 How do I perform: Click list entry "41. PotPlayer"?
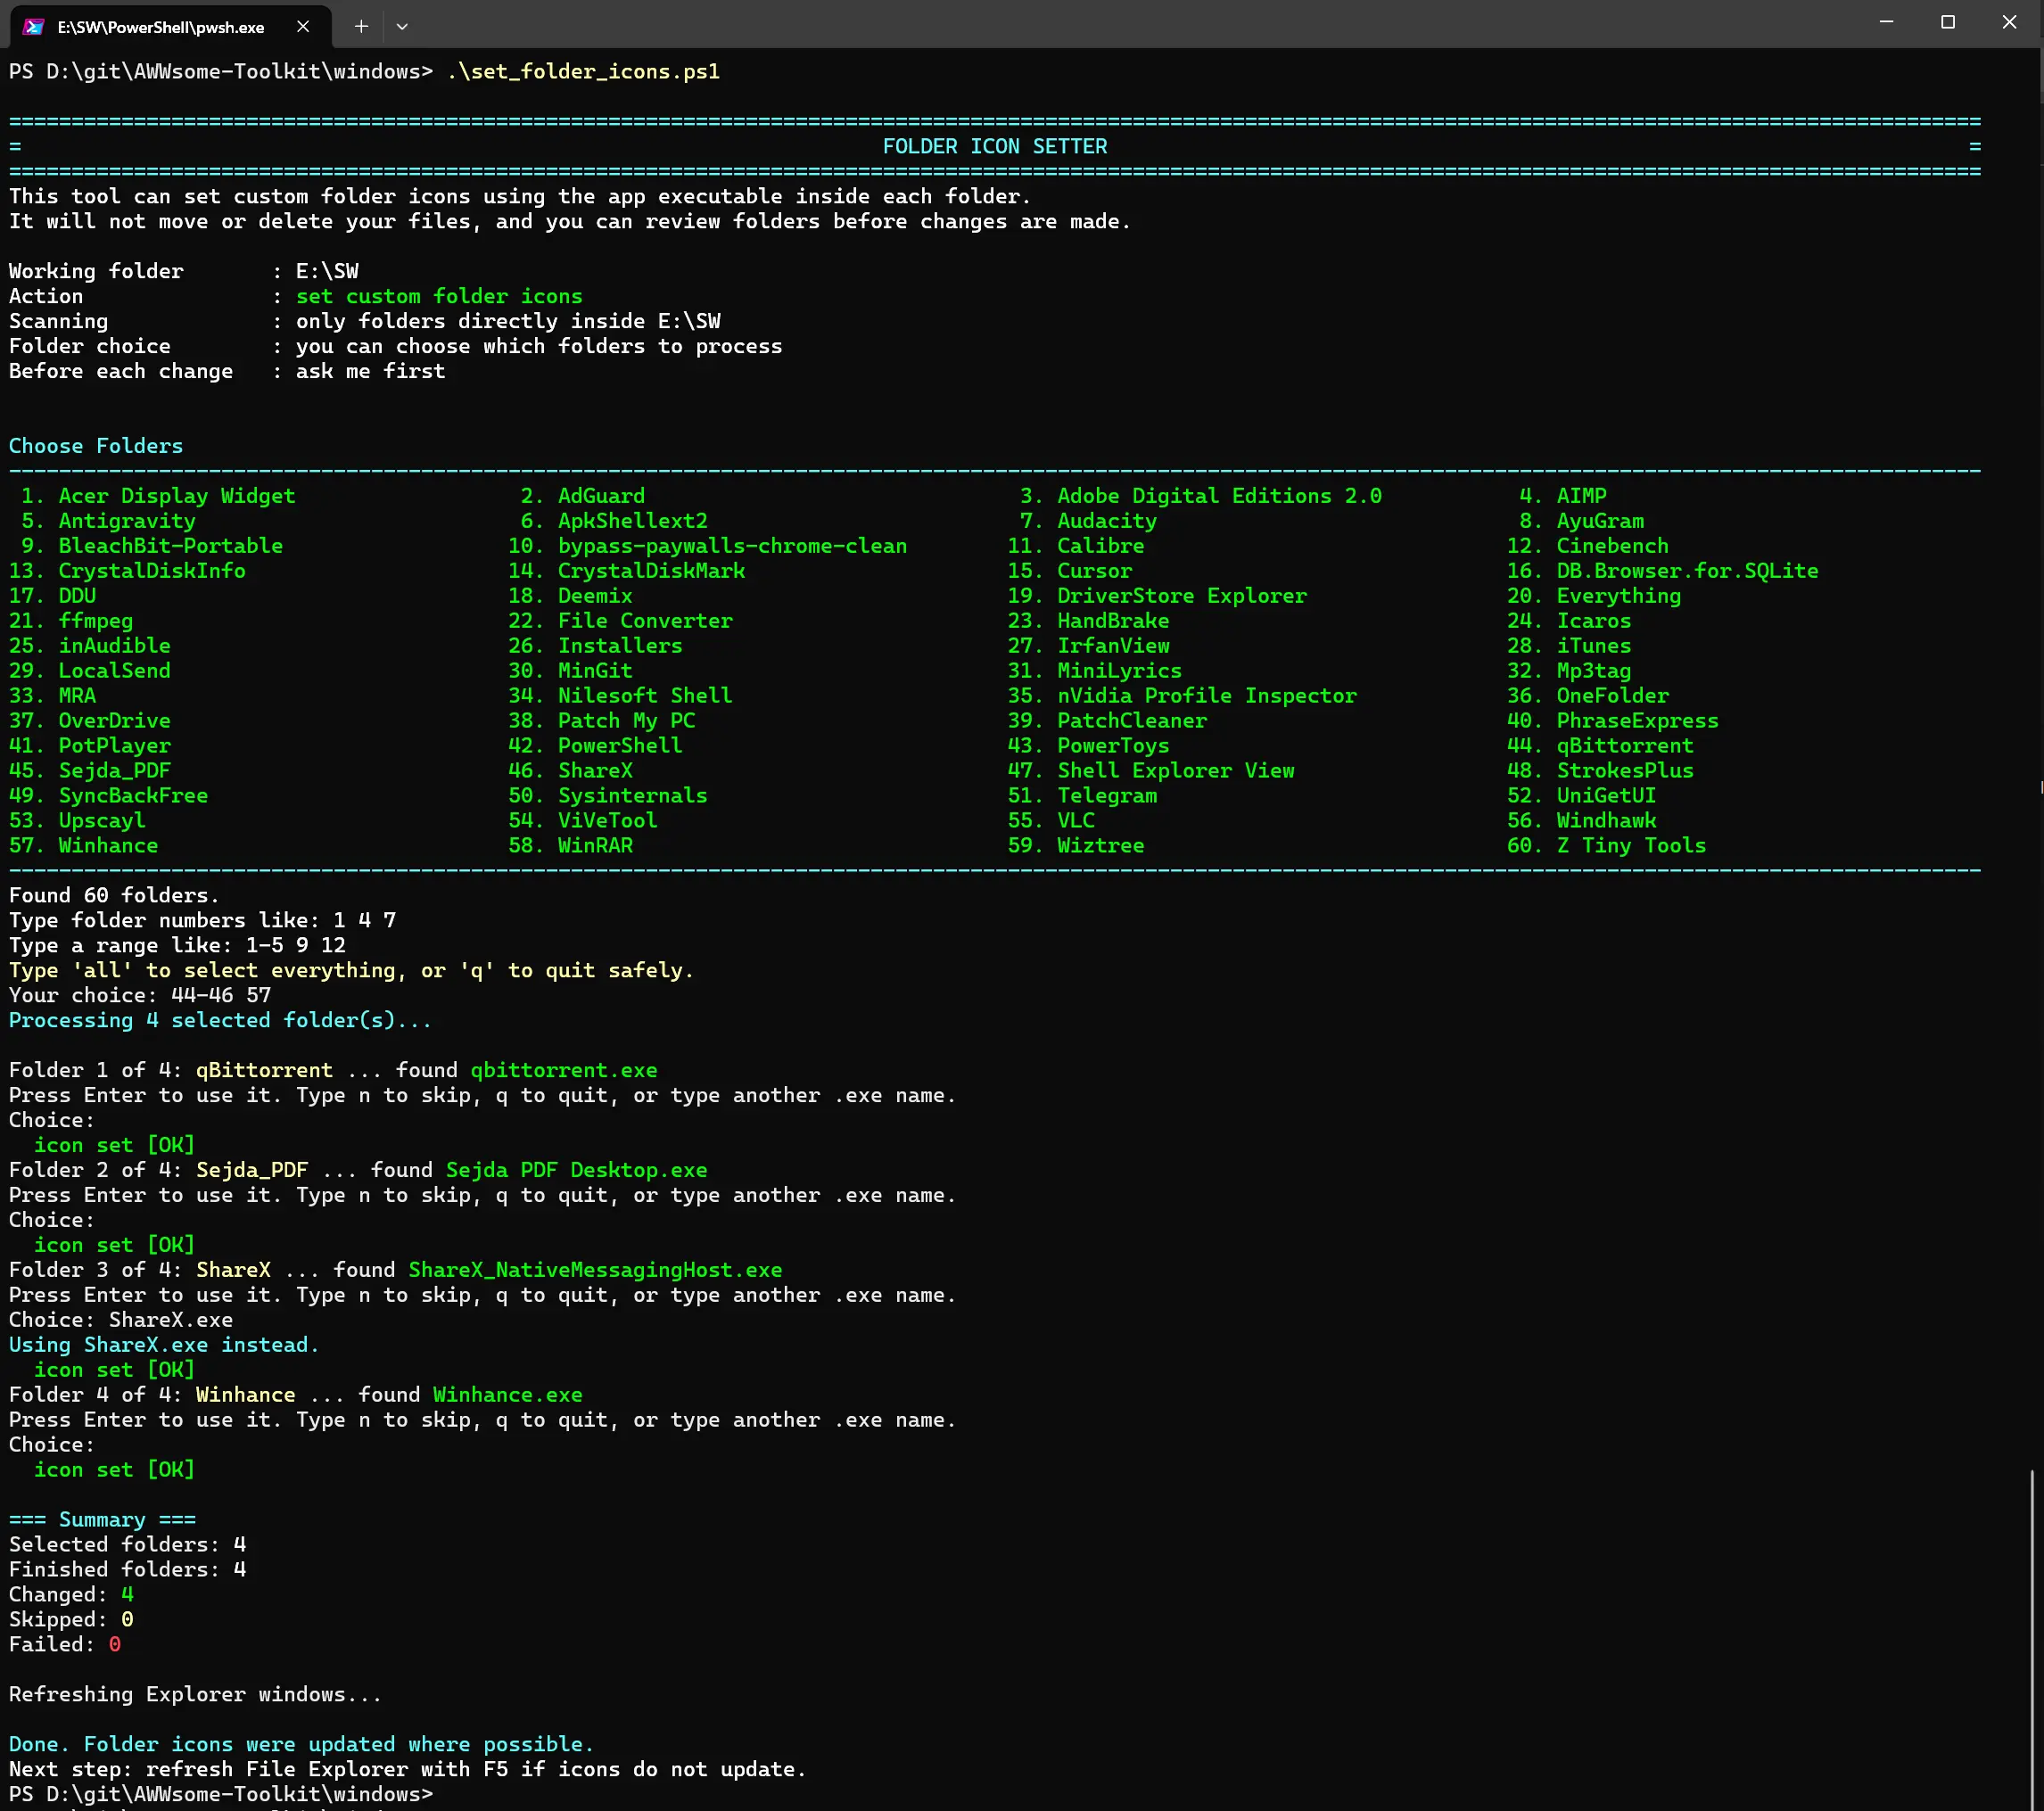tap(90, 746)
